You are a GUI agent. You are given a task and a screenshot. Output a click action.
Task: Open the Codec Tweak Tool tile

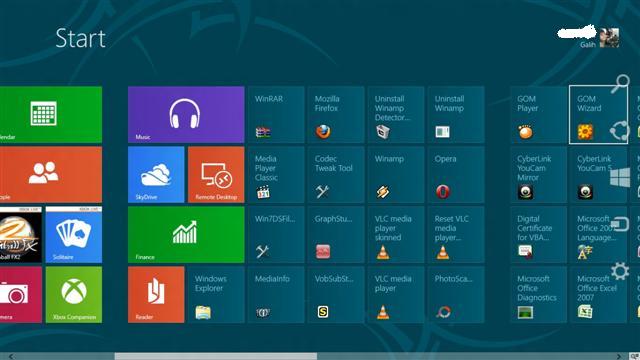336,174
